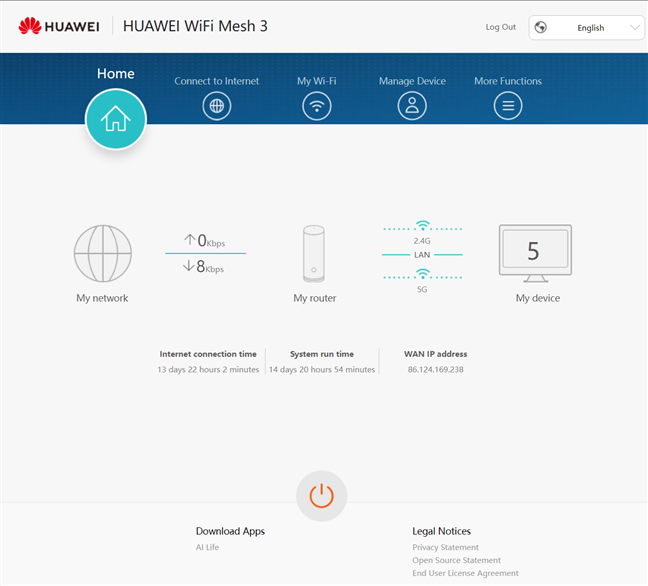Click the Log Out link
Image resolution: width=648 pixels, height=586 pixels.
[500, 27]
